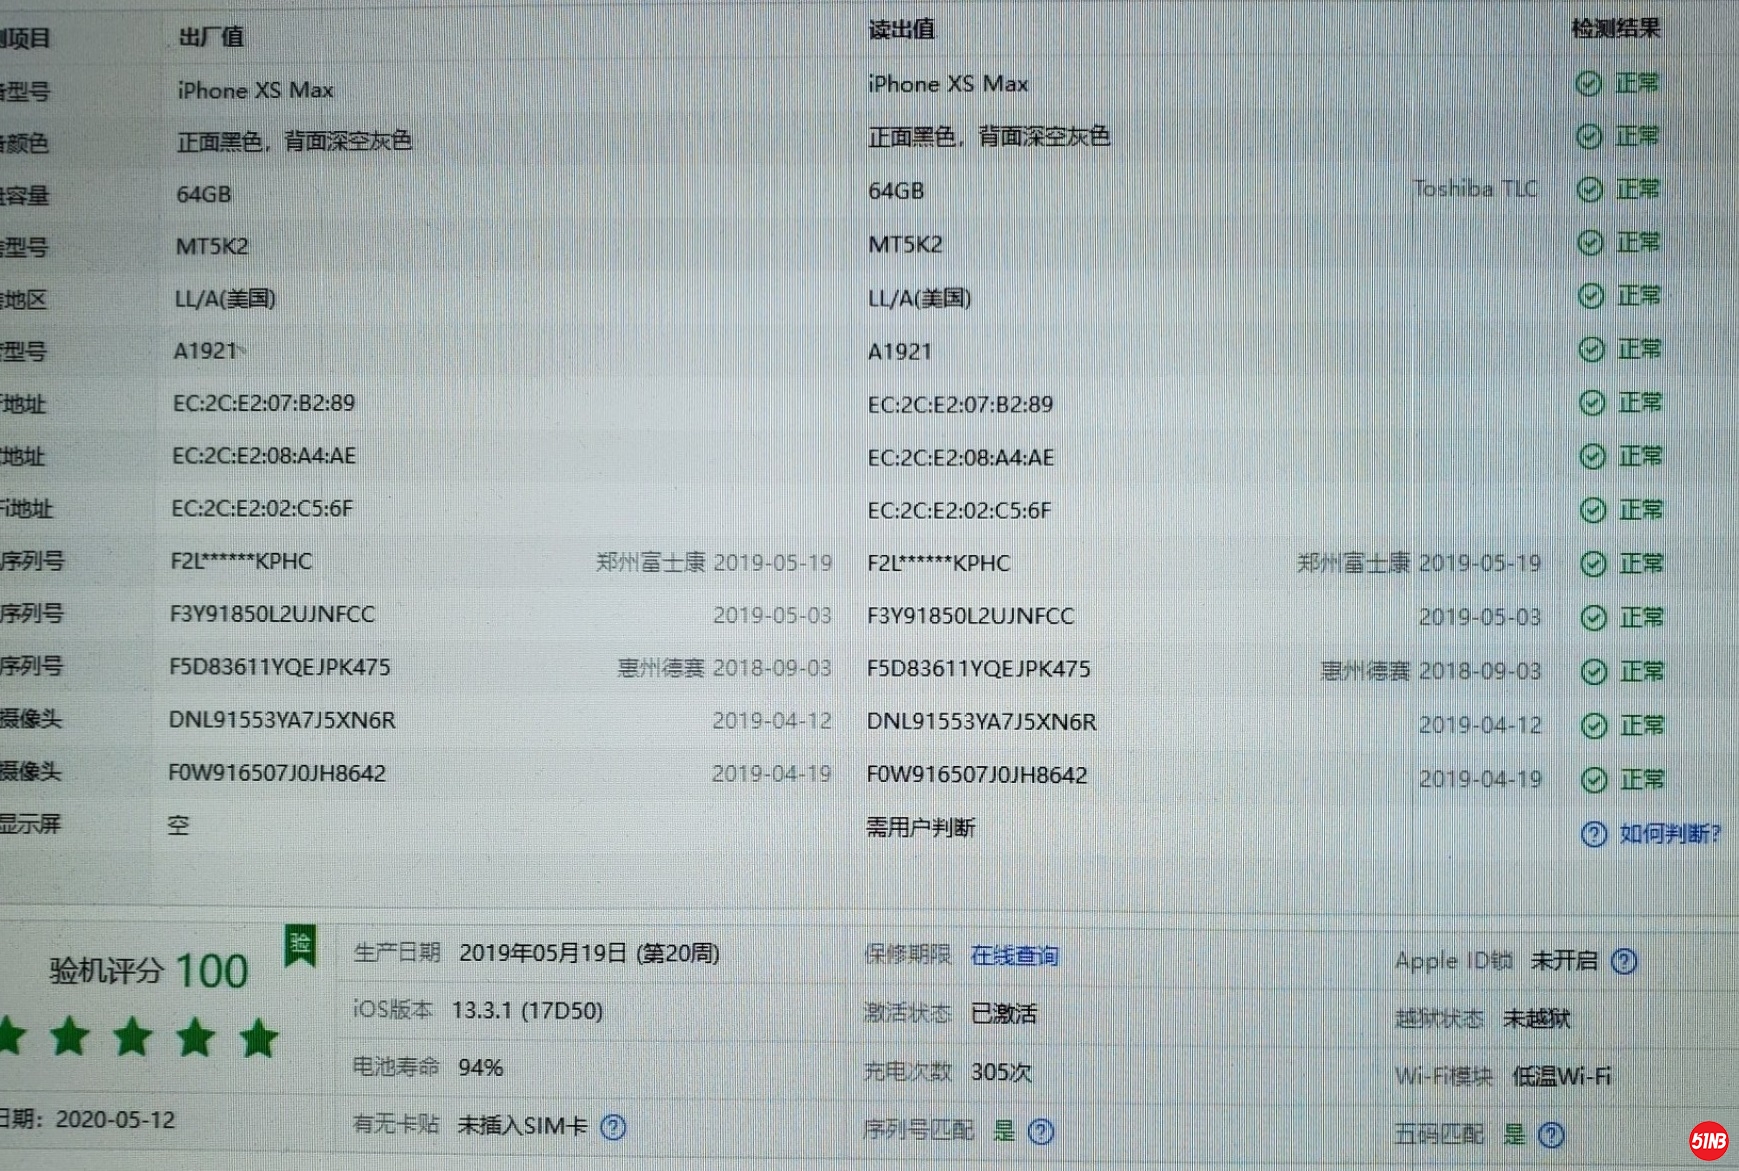Select the factory serial F3Y91850L2UJNFCC
The width and height of the screenshot is (1739, 1171).
click(272, 614)
